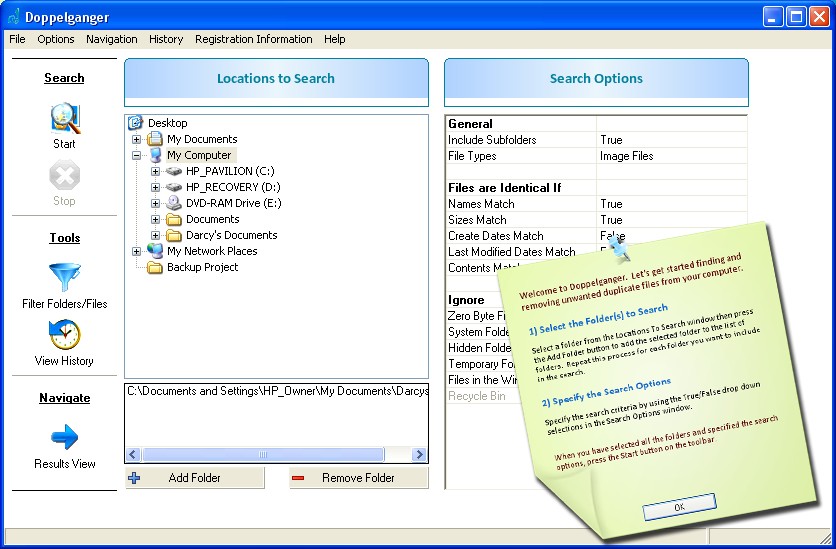Click the HP_PAVILION (C:) drive icon
The width and height of the screenshot is (836, 549).
(174, 171)
